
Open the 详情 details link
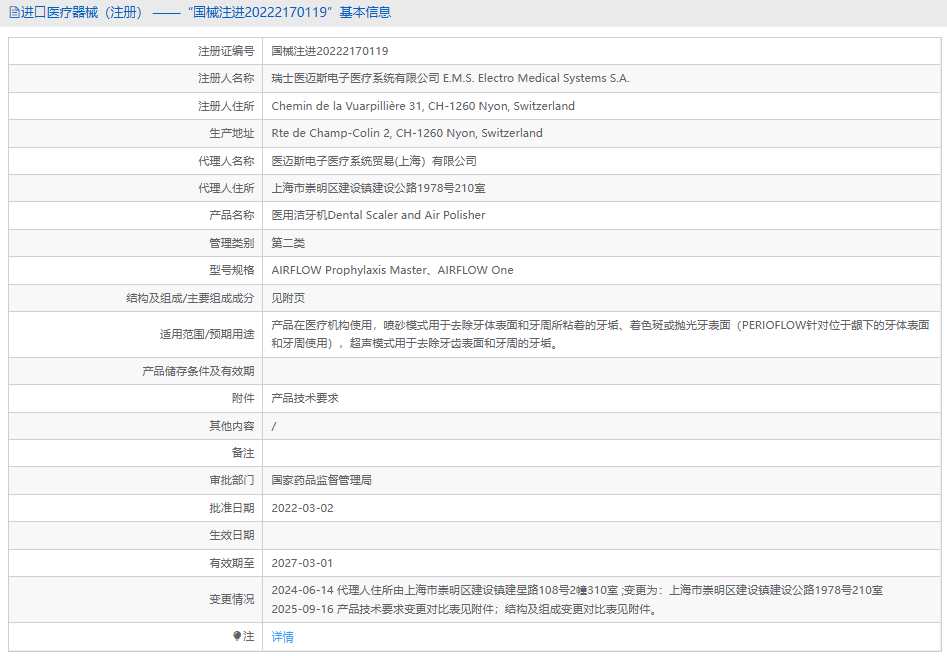click(x=283, y=637)
